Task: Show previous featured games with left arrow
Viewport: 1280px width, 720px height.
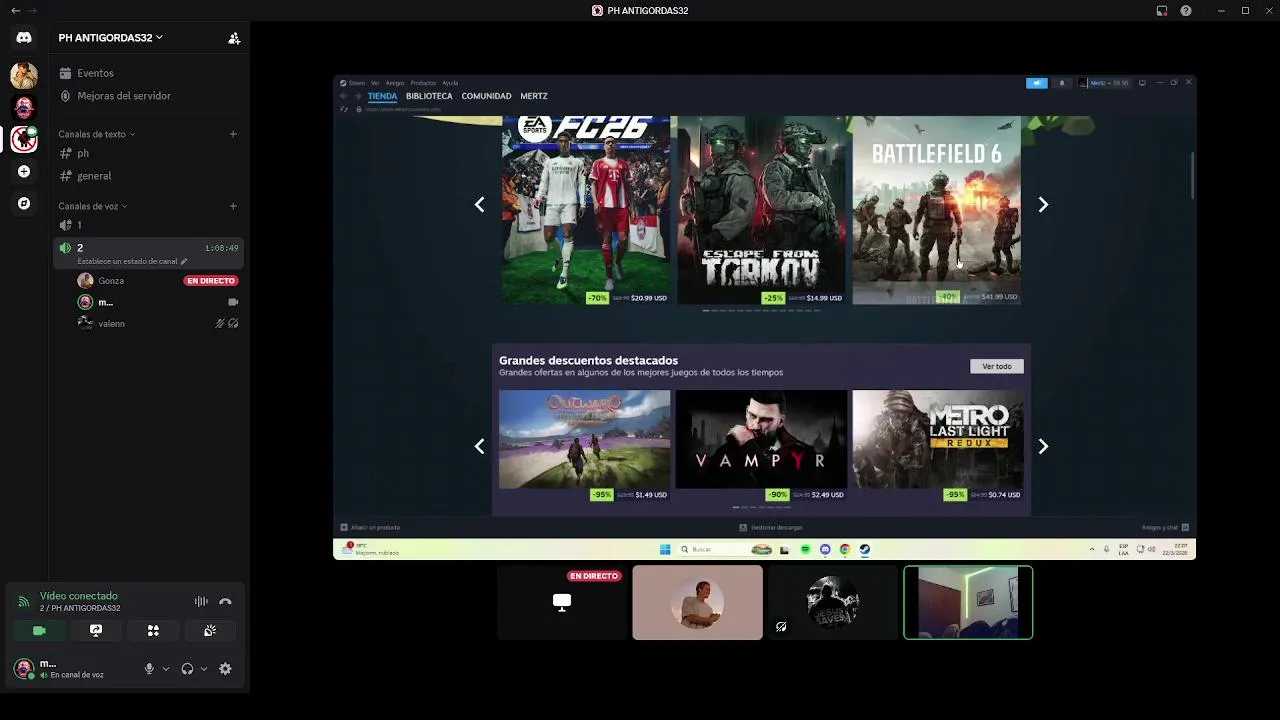Action: click(x=479, y=204)
